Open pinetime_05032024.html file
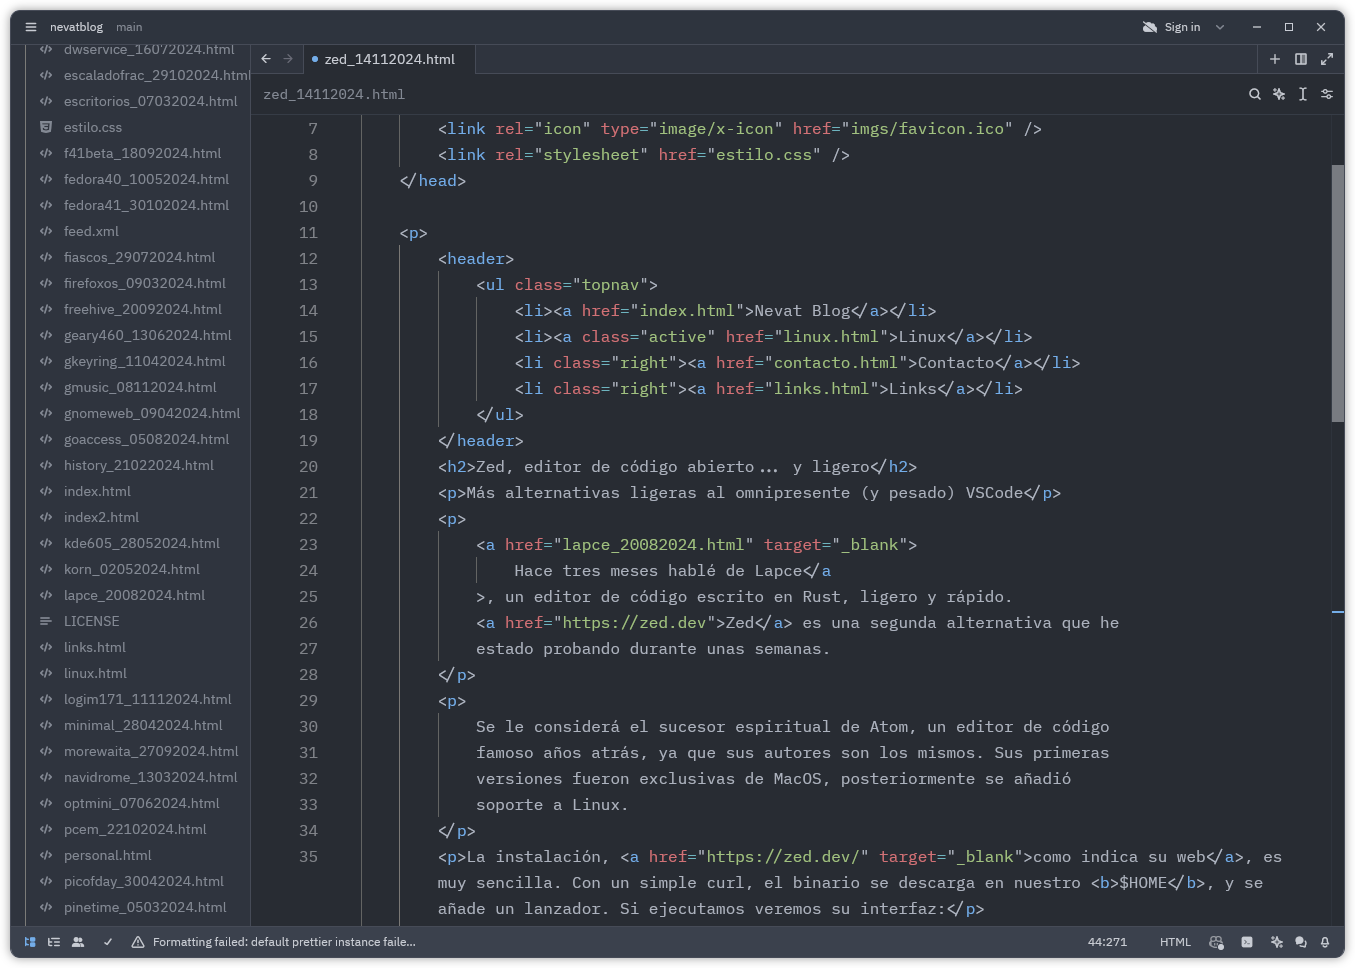Viewport: 1355px width, 968px height. point(145,907)
